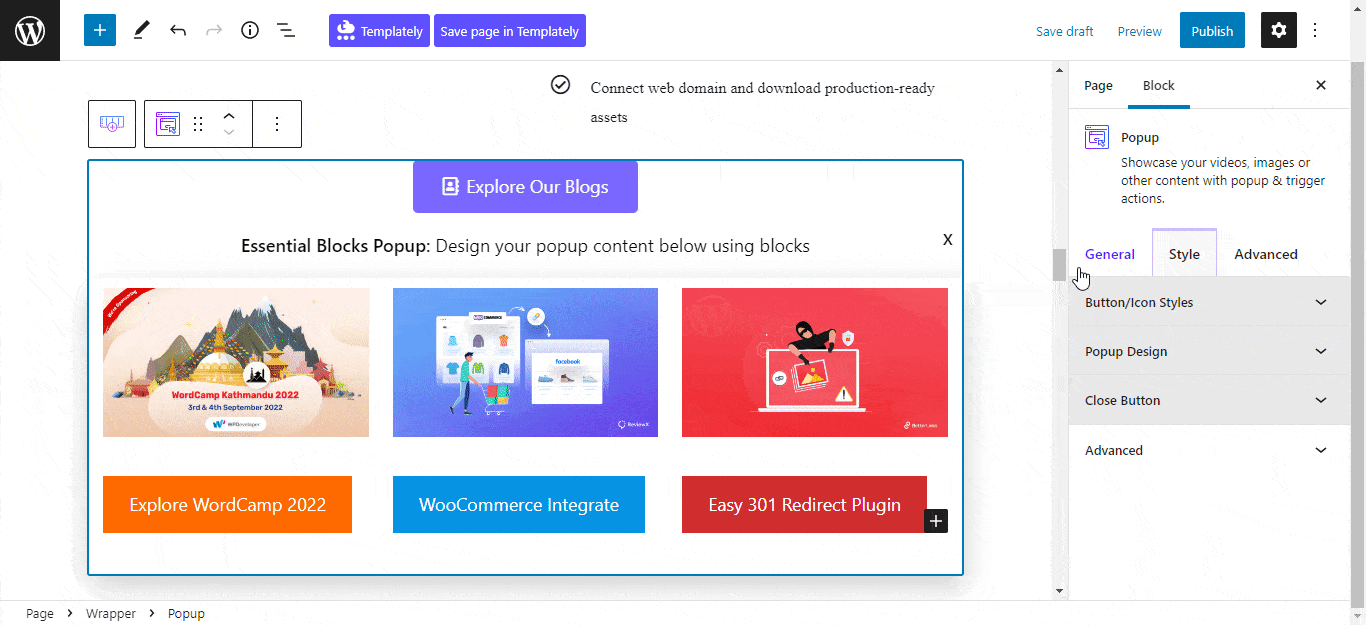Click the block drag handle icon
Viewport: 1366px width, 625px height.
tap(198, 124)
